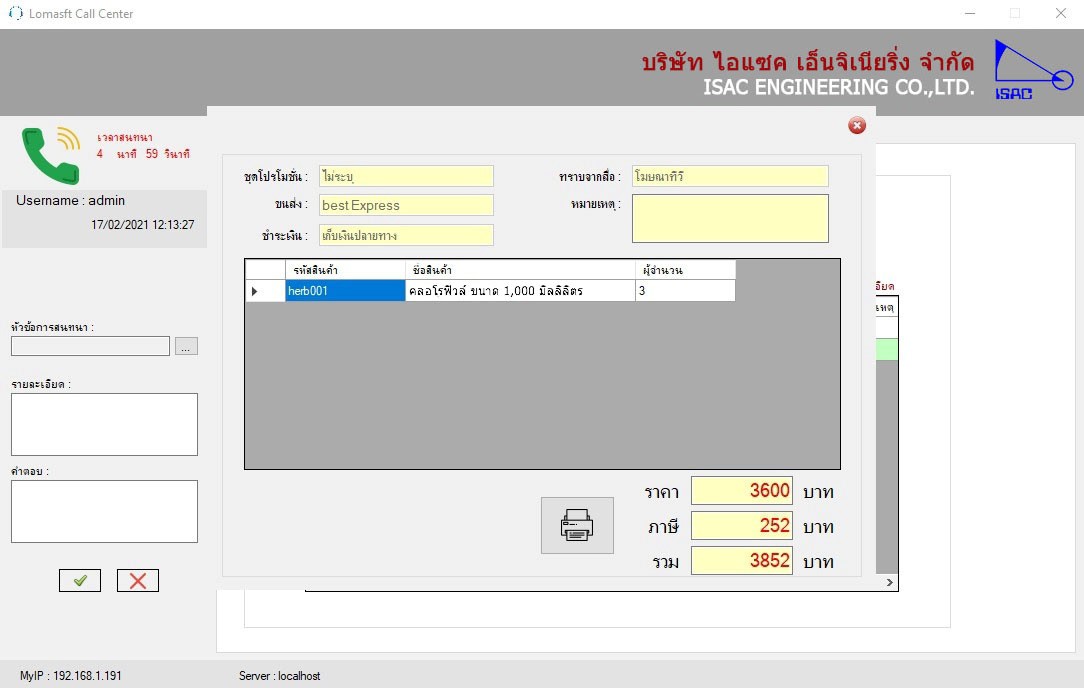This screenshot has width=1084, height=688.
Task: Select product code cell herb001
Action: pyautogui.click(x=345, y=291)
